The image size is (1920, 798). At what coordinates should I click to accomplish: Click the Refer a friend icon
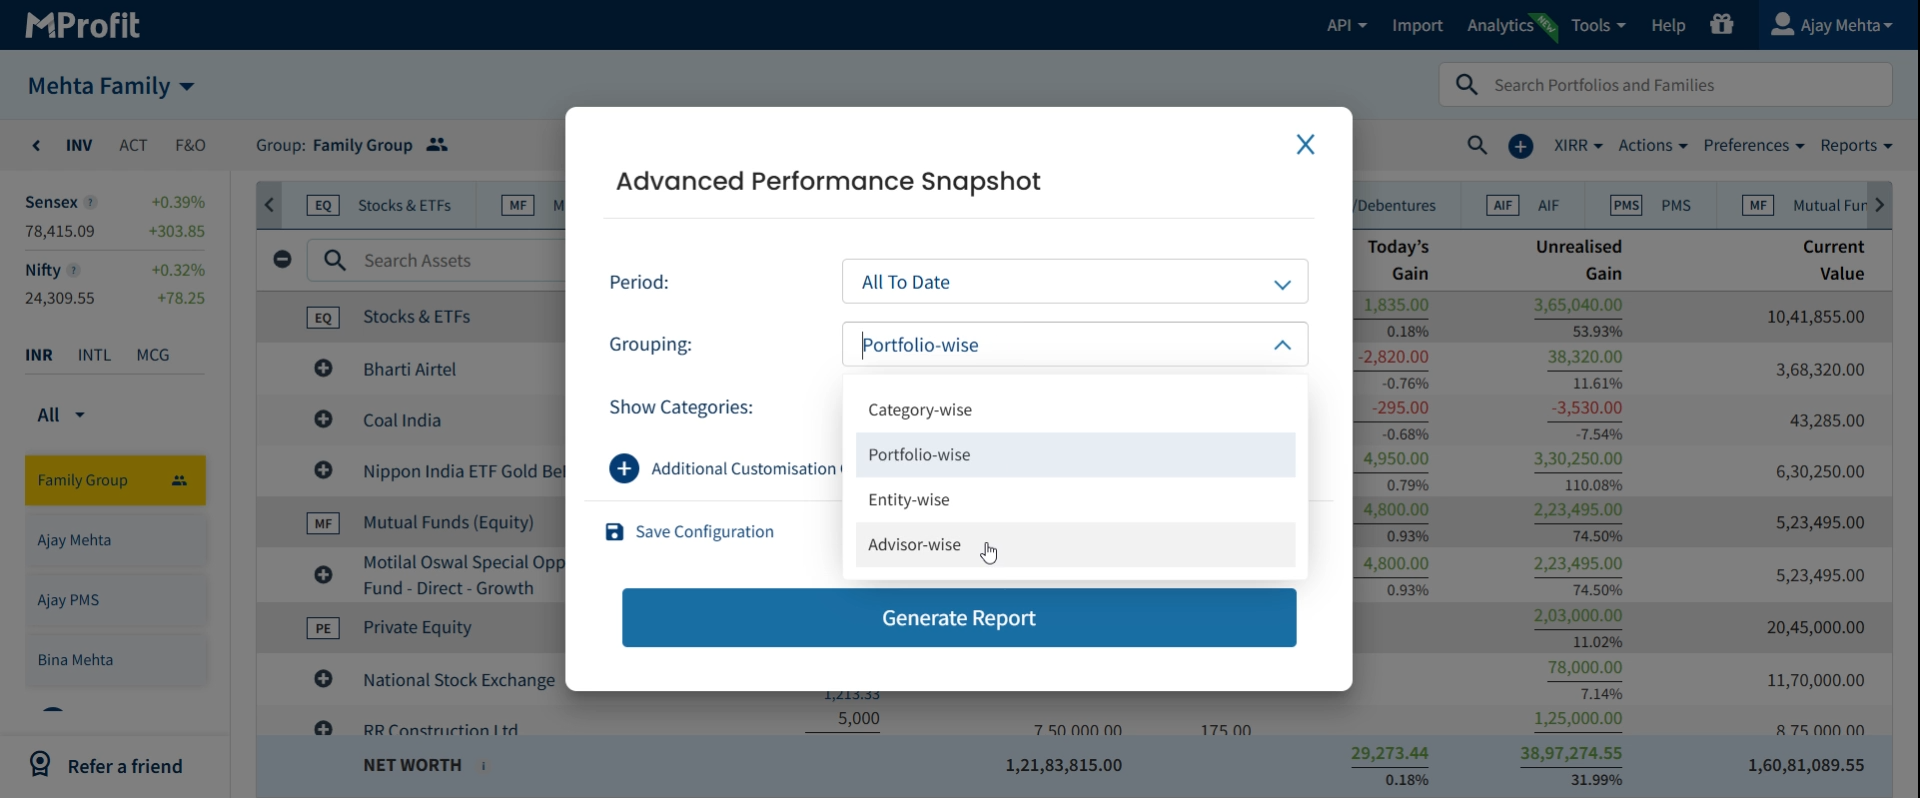40,765
